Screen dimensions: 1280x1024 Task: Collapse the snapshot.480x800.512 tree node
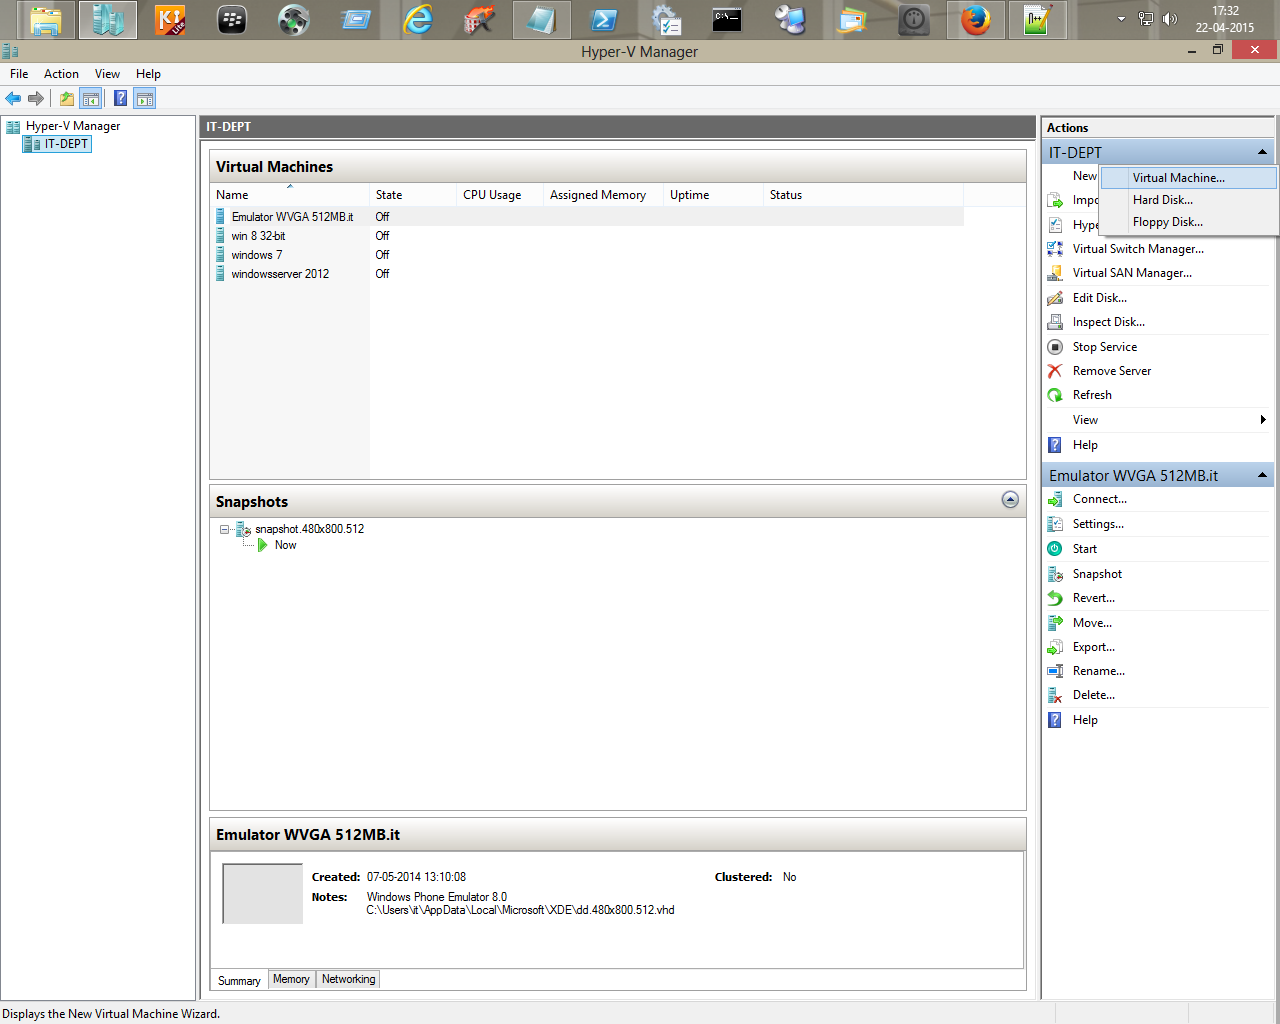[x=225, y=530]
